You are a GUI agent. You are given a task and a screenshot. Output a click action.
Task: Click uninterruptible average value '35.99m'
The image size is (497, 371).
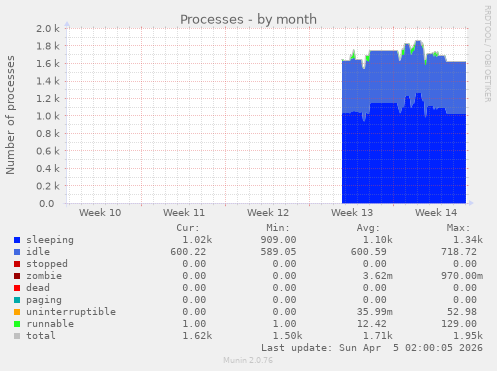(x=374, y=312)
